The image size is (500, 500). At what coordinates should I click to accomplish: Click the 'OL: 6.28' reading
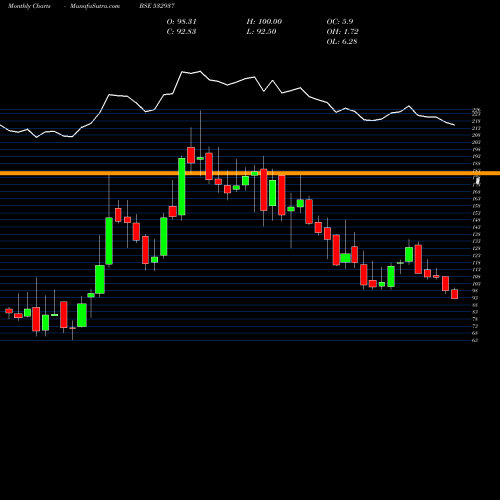pos(342,42)
